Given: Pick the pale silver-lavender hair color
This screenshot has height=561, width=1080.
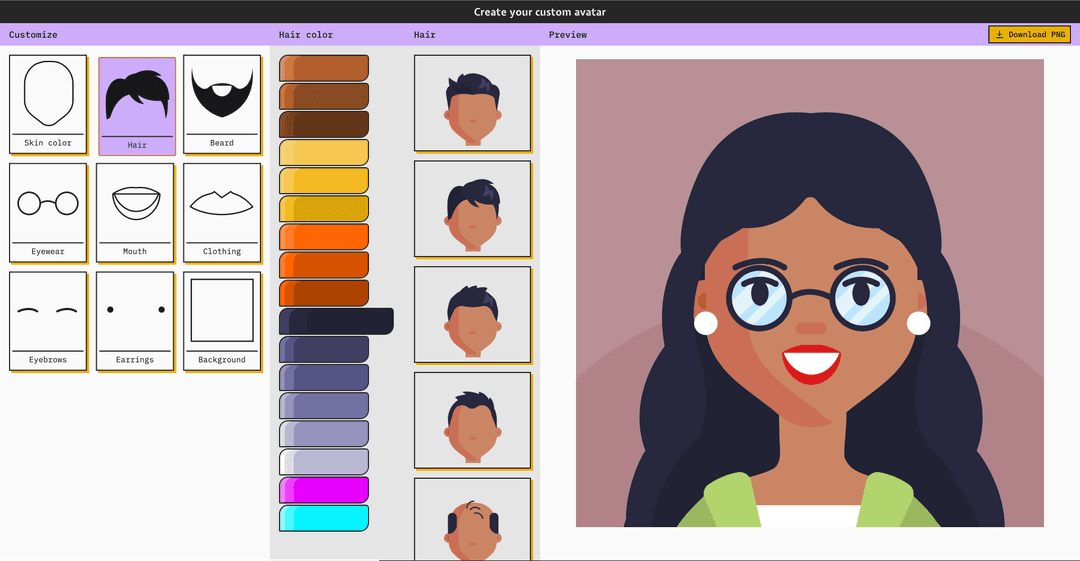Looking at the screenshot, I should [x=324, y=462].
